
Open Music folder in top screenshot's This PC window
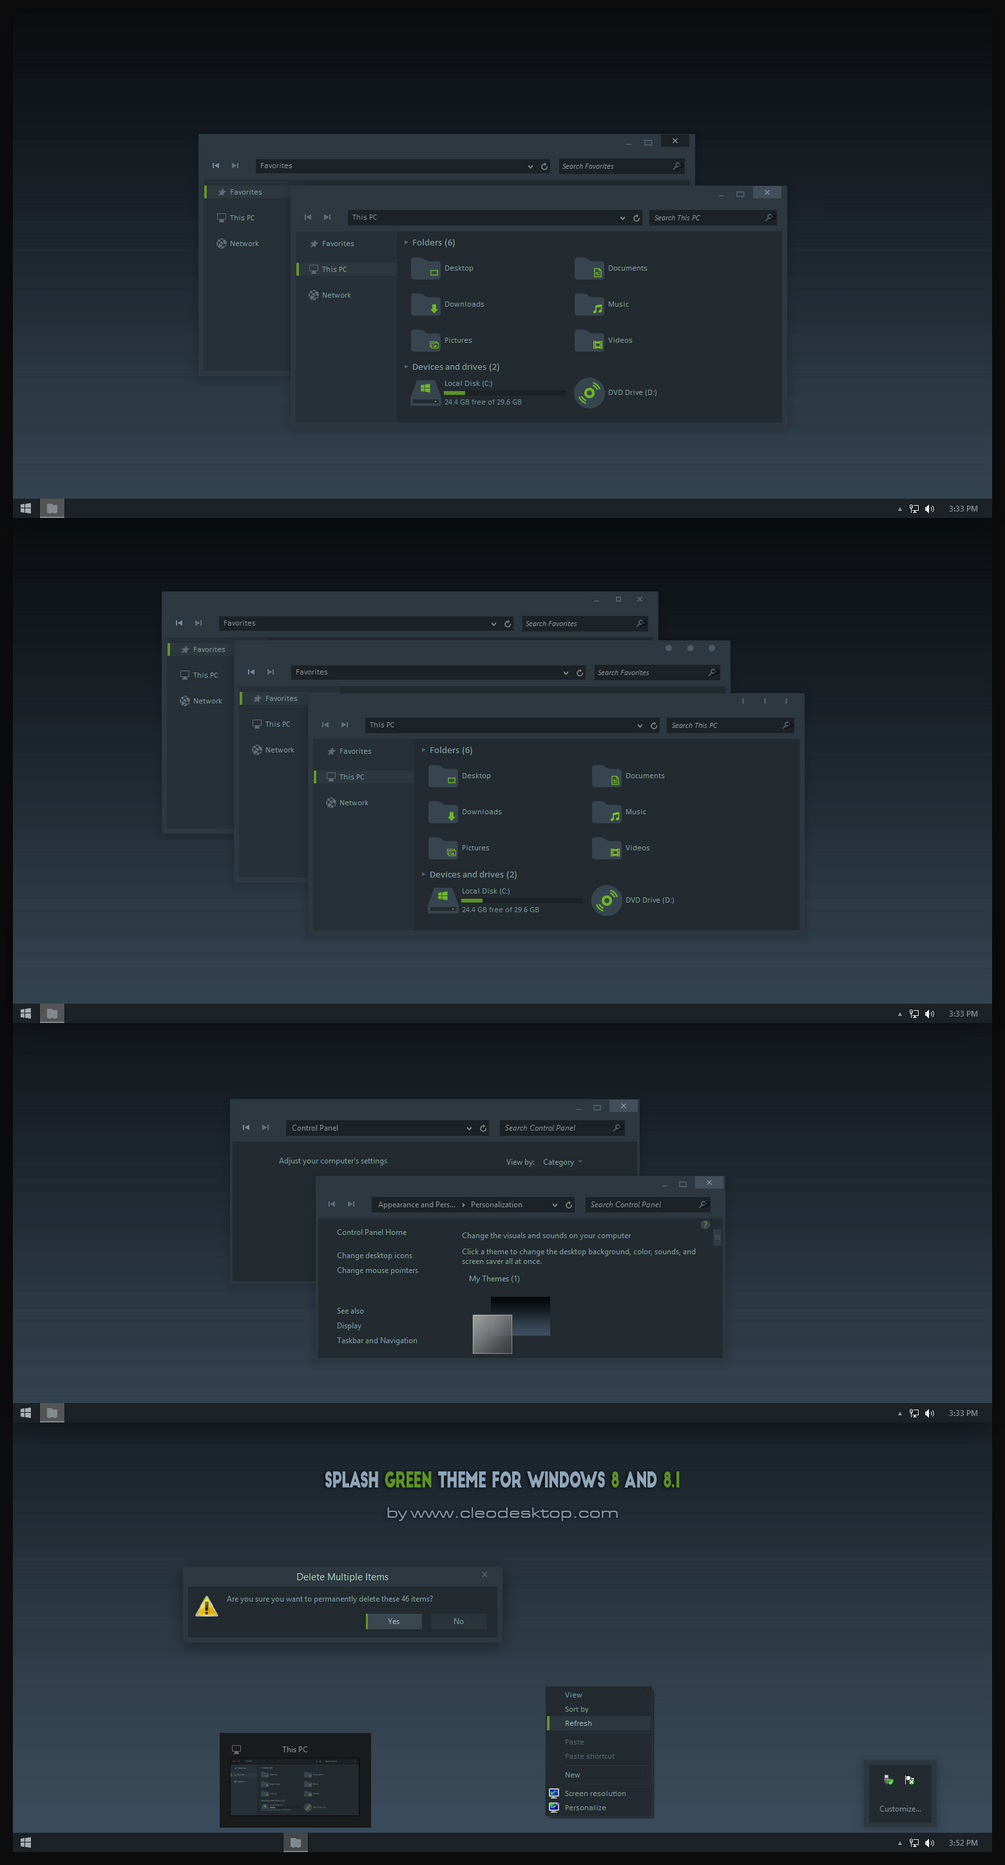pos(602,304)
